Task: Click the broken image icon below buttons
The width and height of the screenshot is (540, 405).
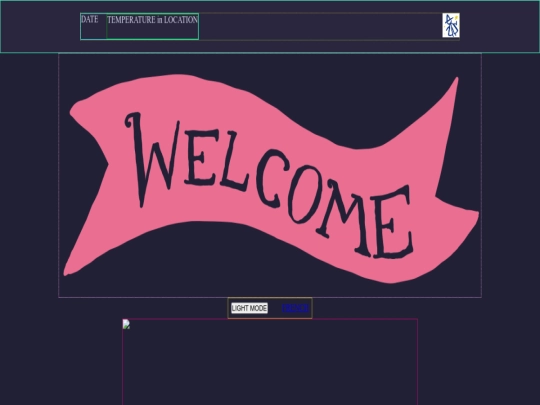Action: (126, 324)
